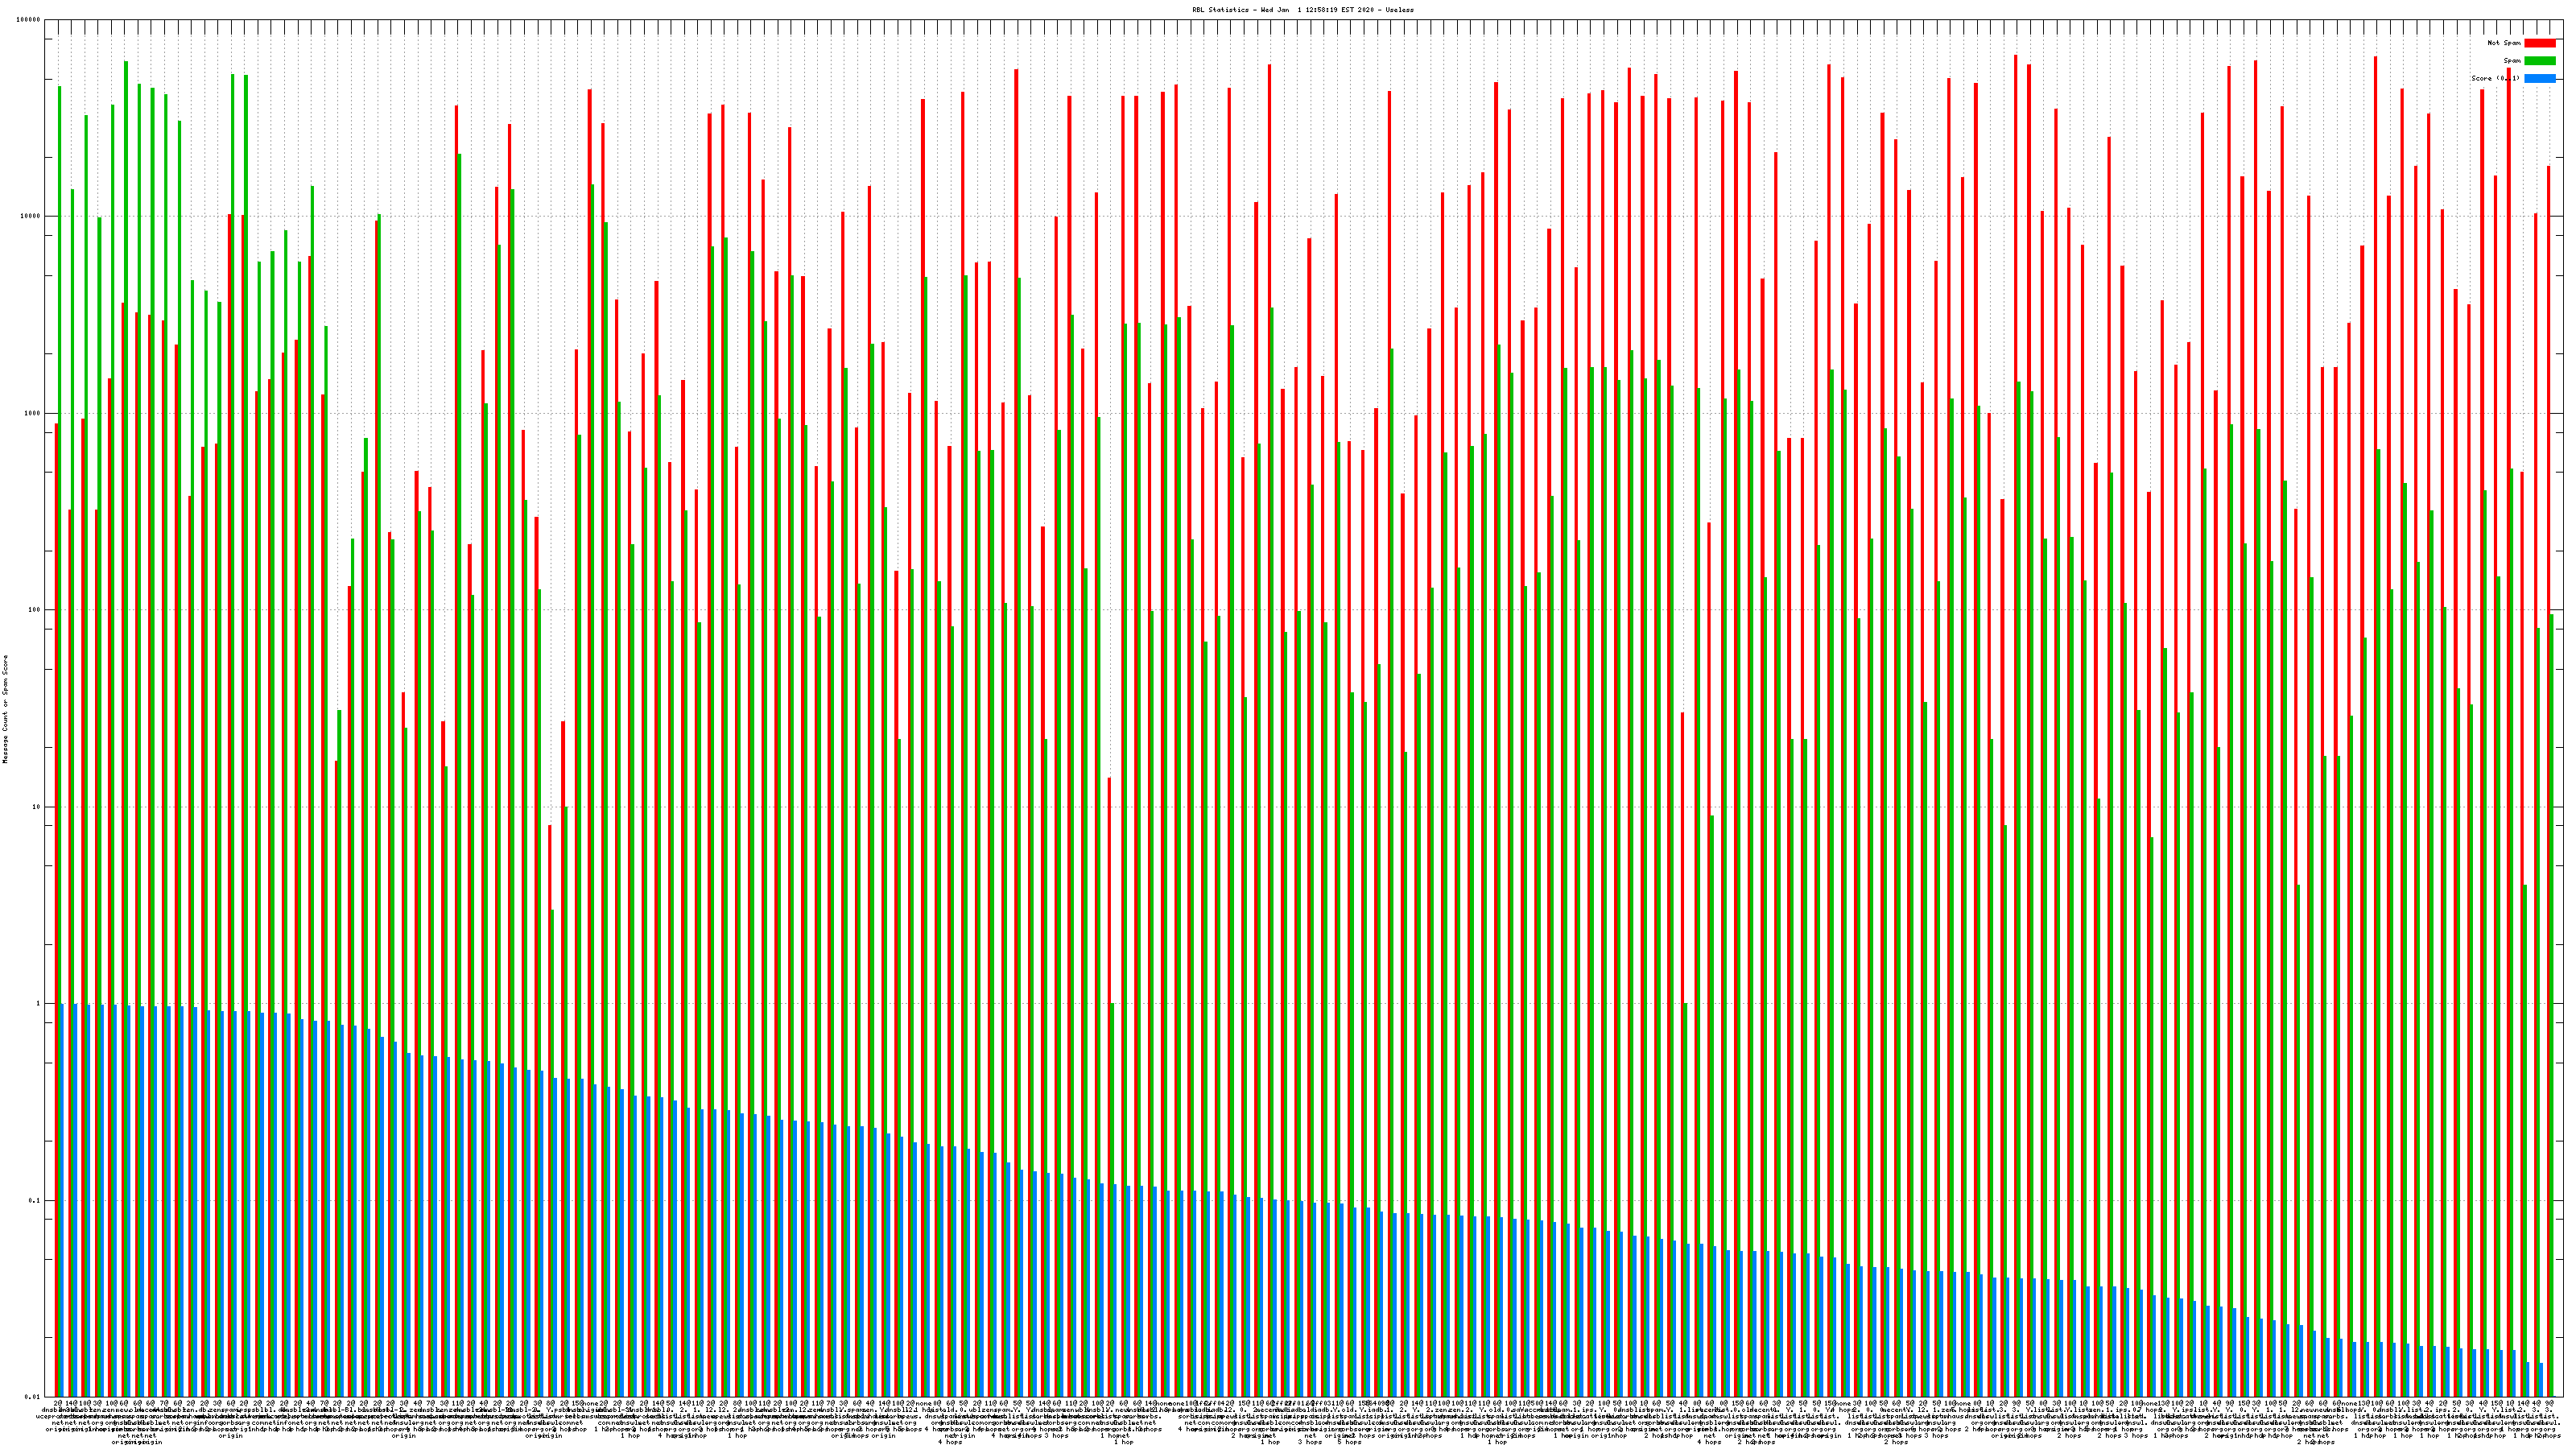The image size is (2576, 1449).
Task: Click the 100 y-axis tick label
Action: coord(35,610)
